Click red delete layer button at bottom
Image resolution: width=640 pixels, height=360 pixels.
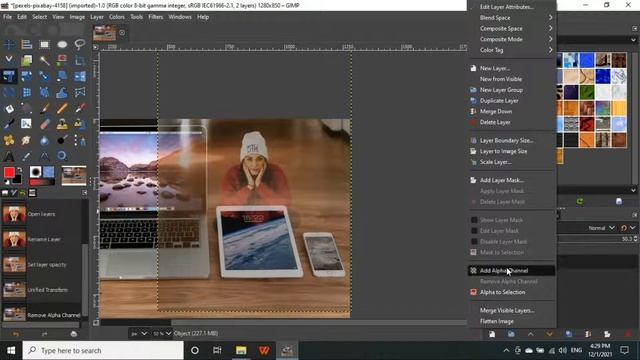(x=627, y=334)
